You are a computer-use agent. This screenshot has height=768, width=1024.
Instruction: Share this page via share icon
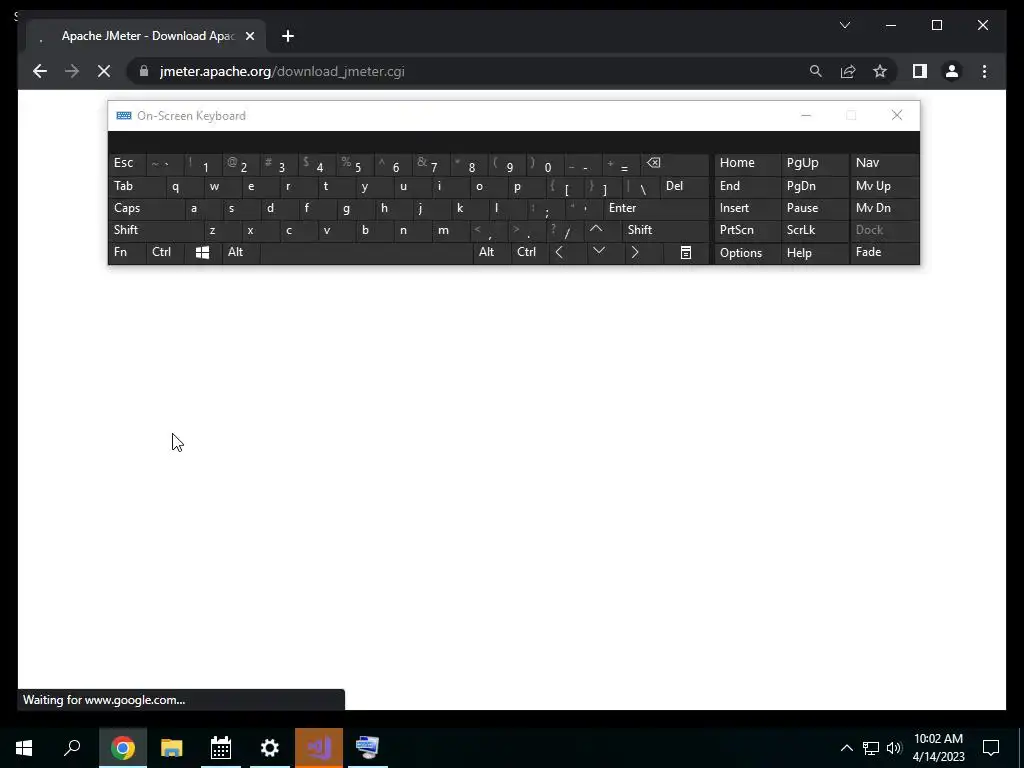[848, 71]
